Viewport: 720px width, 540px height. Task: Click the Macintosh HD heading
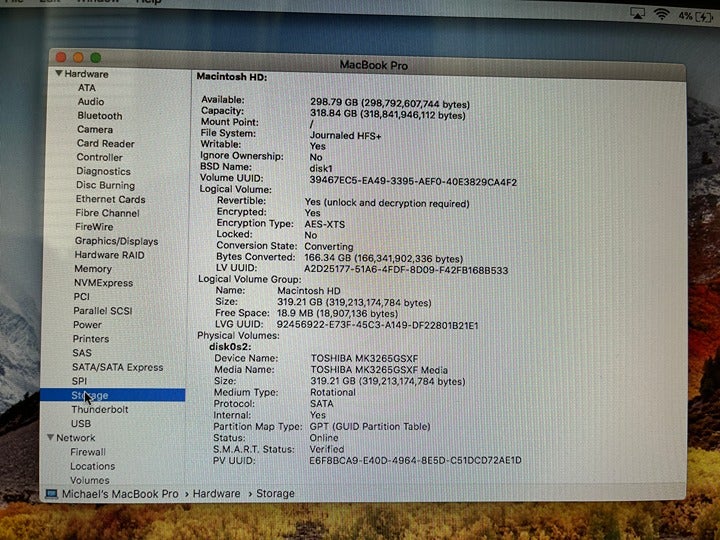click(231, 77)
